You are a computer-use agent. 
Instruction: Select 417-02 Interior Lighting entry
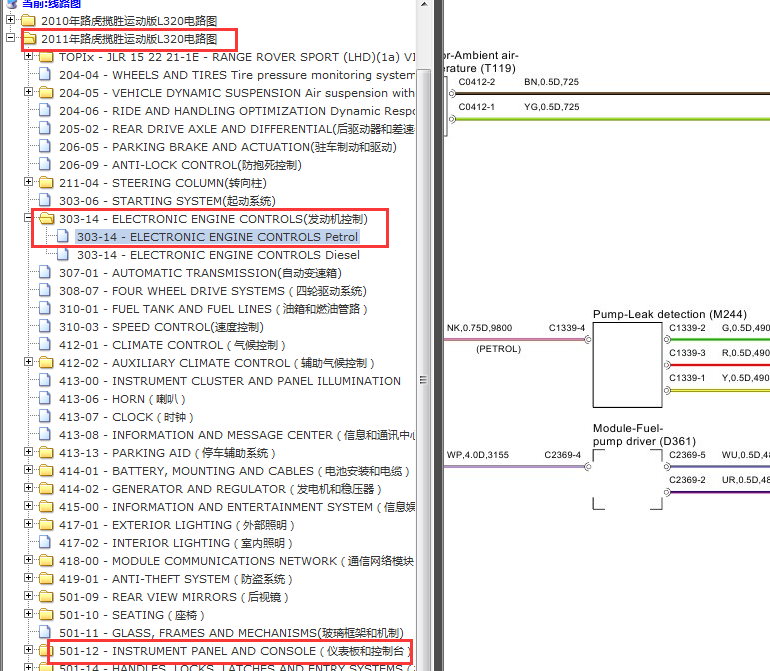point(176,543)
